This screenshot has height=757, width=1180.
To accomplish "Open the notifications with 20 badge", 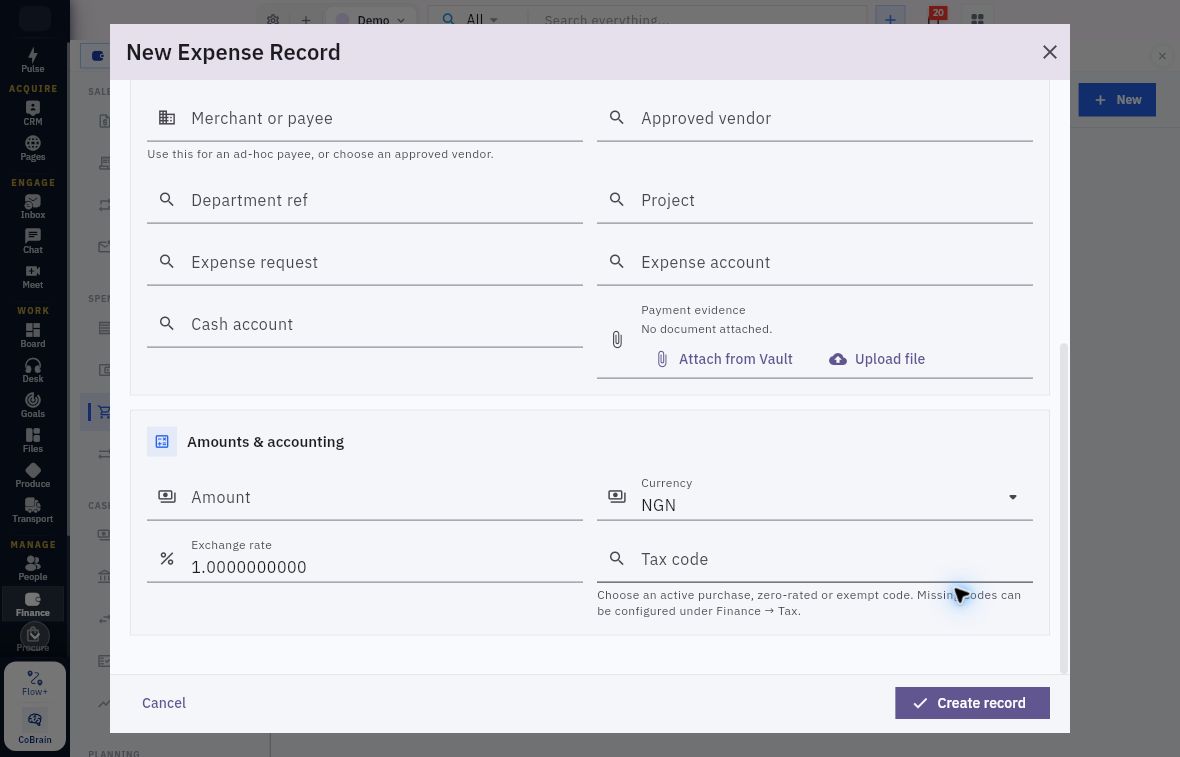I will (x=935, y=18).
